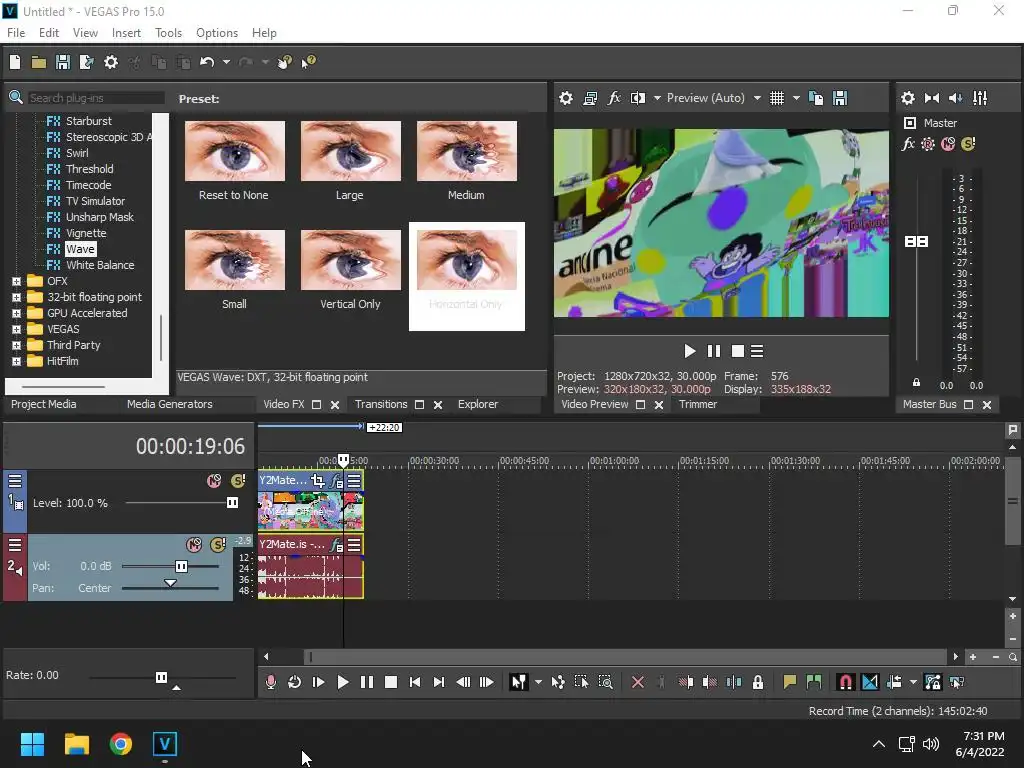Viewport: 1024px width, 768px height.
Task: Select Normal Edit tool in timeline toolbar
Action: pos(519,682)
